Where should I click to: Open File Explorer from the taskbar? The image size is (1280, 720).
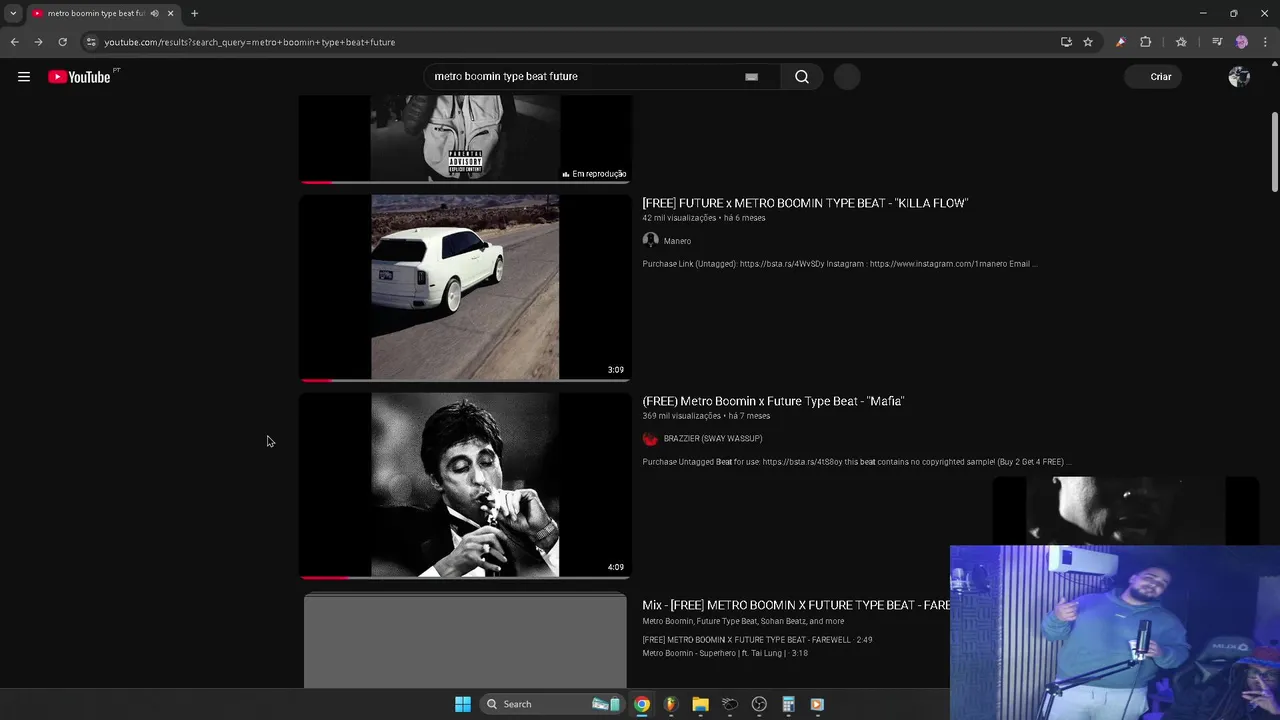click(700, 704)
